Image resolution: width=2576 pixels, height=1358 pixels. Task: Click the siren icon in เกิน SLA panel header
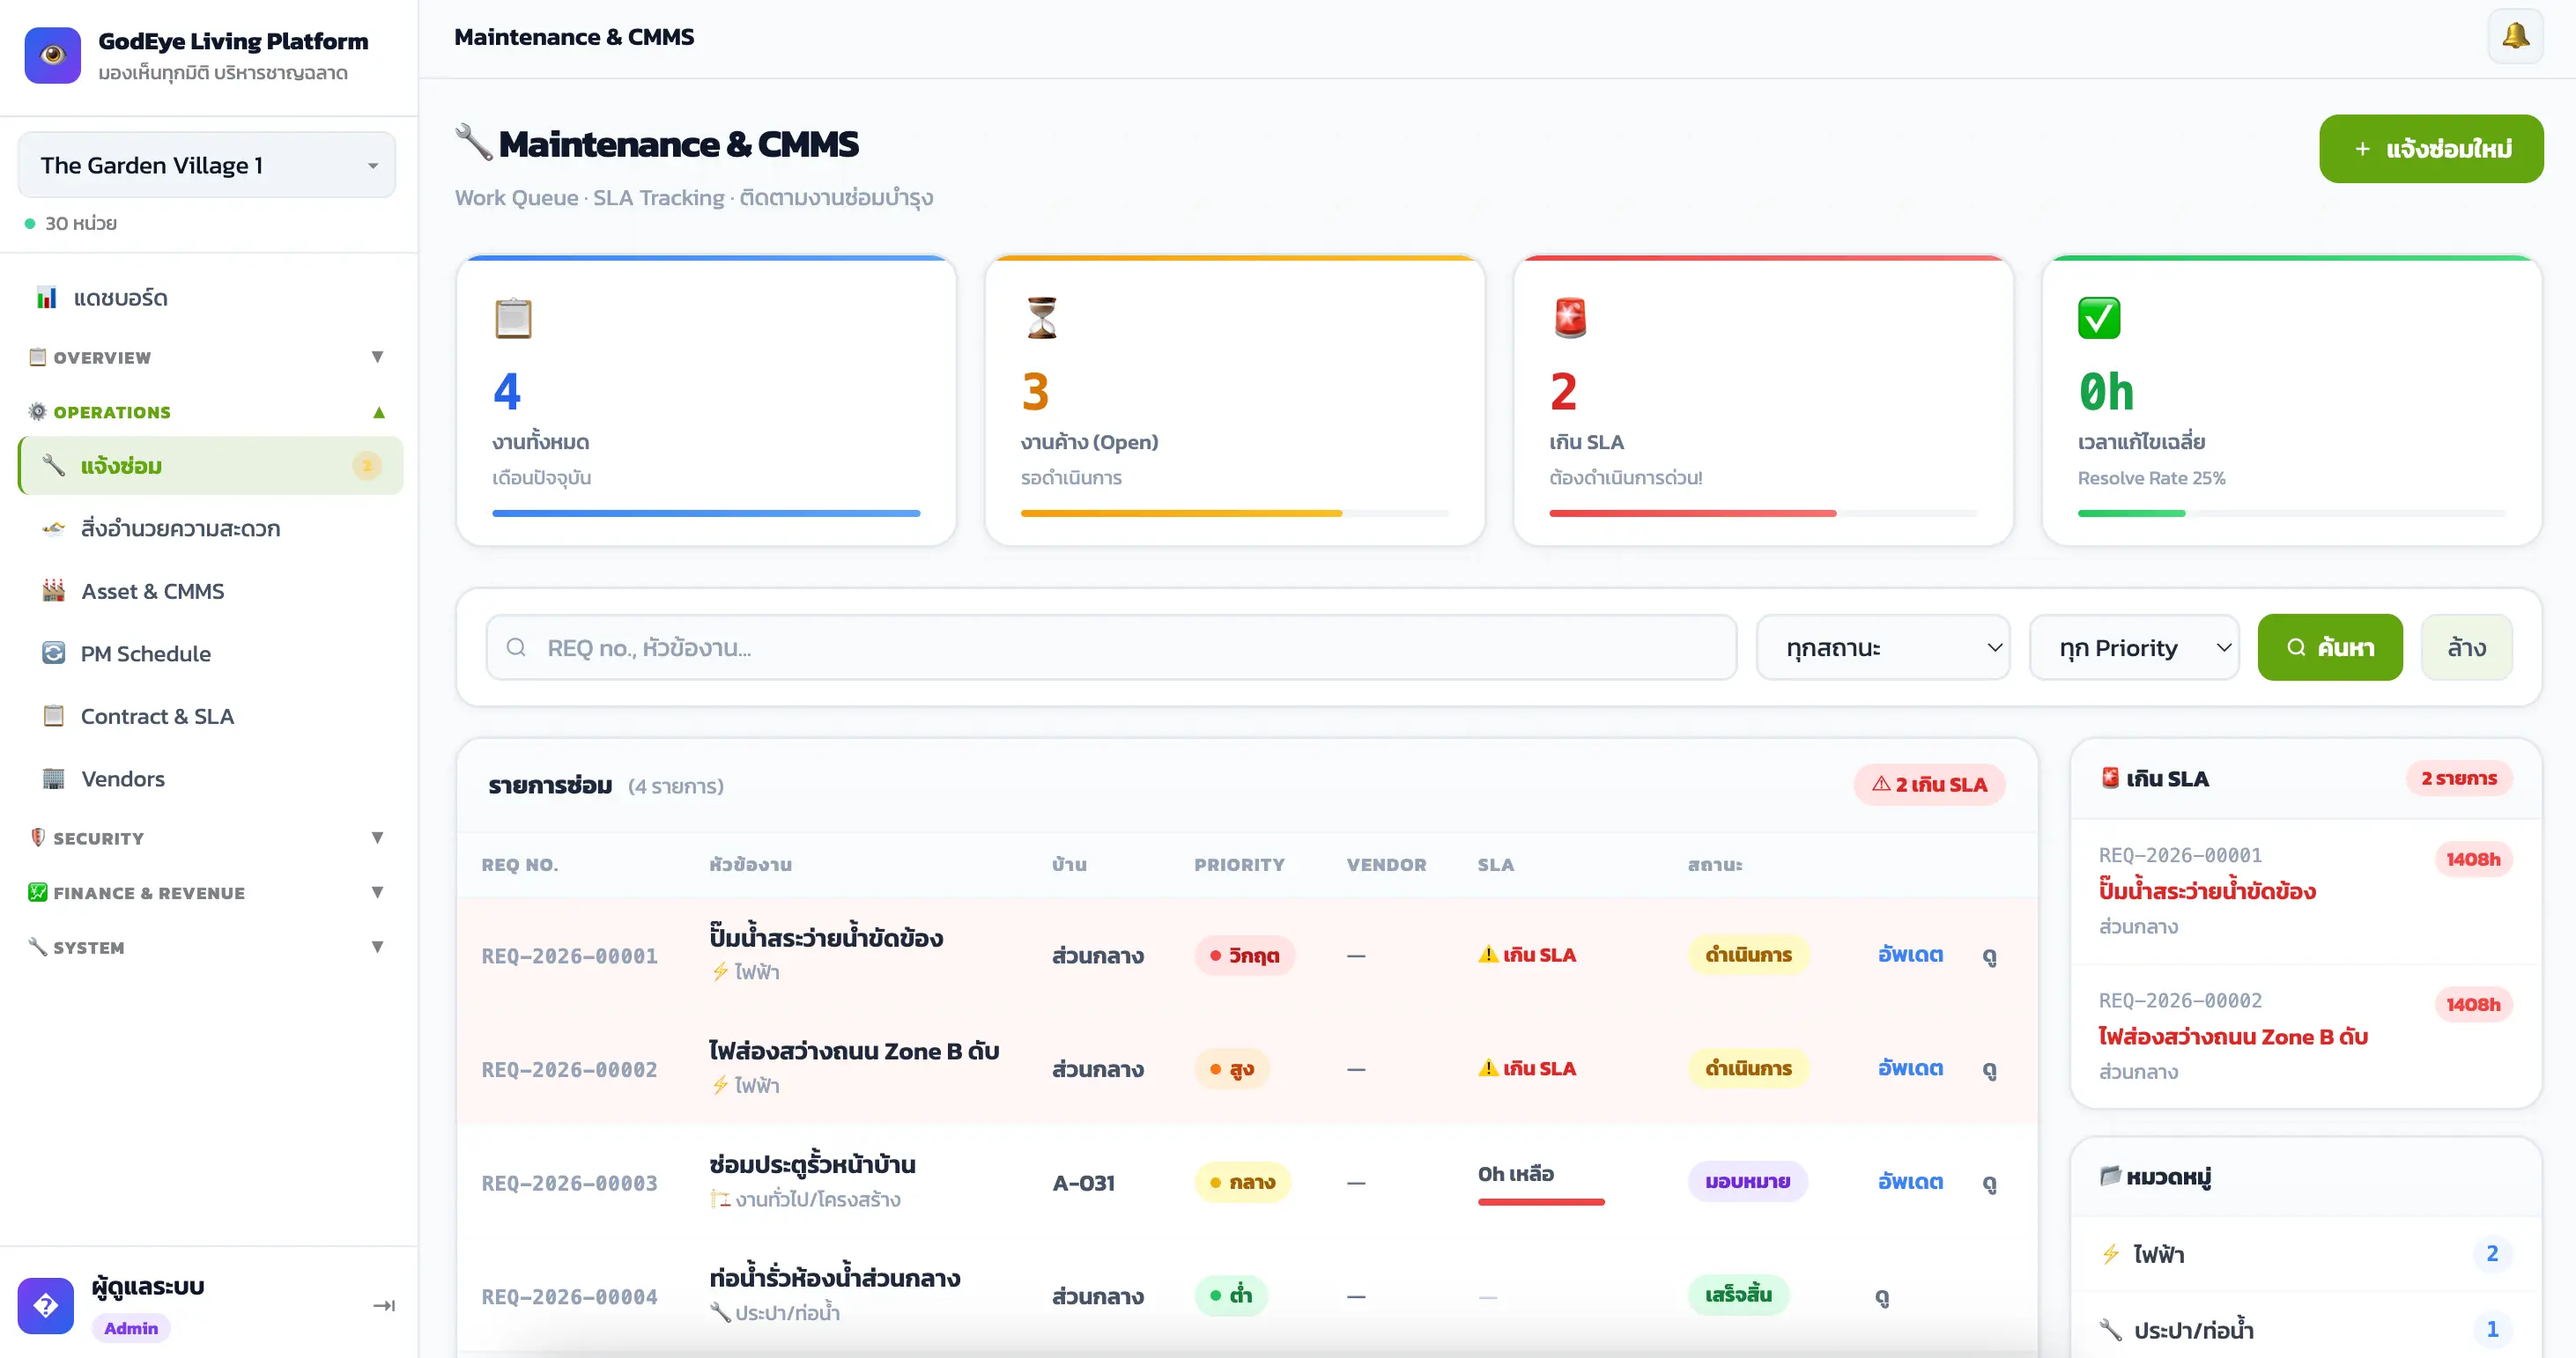click(2110, 777)
